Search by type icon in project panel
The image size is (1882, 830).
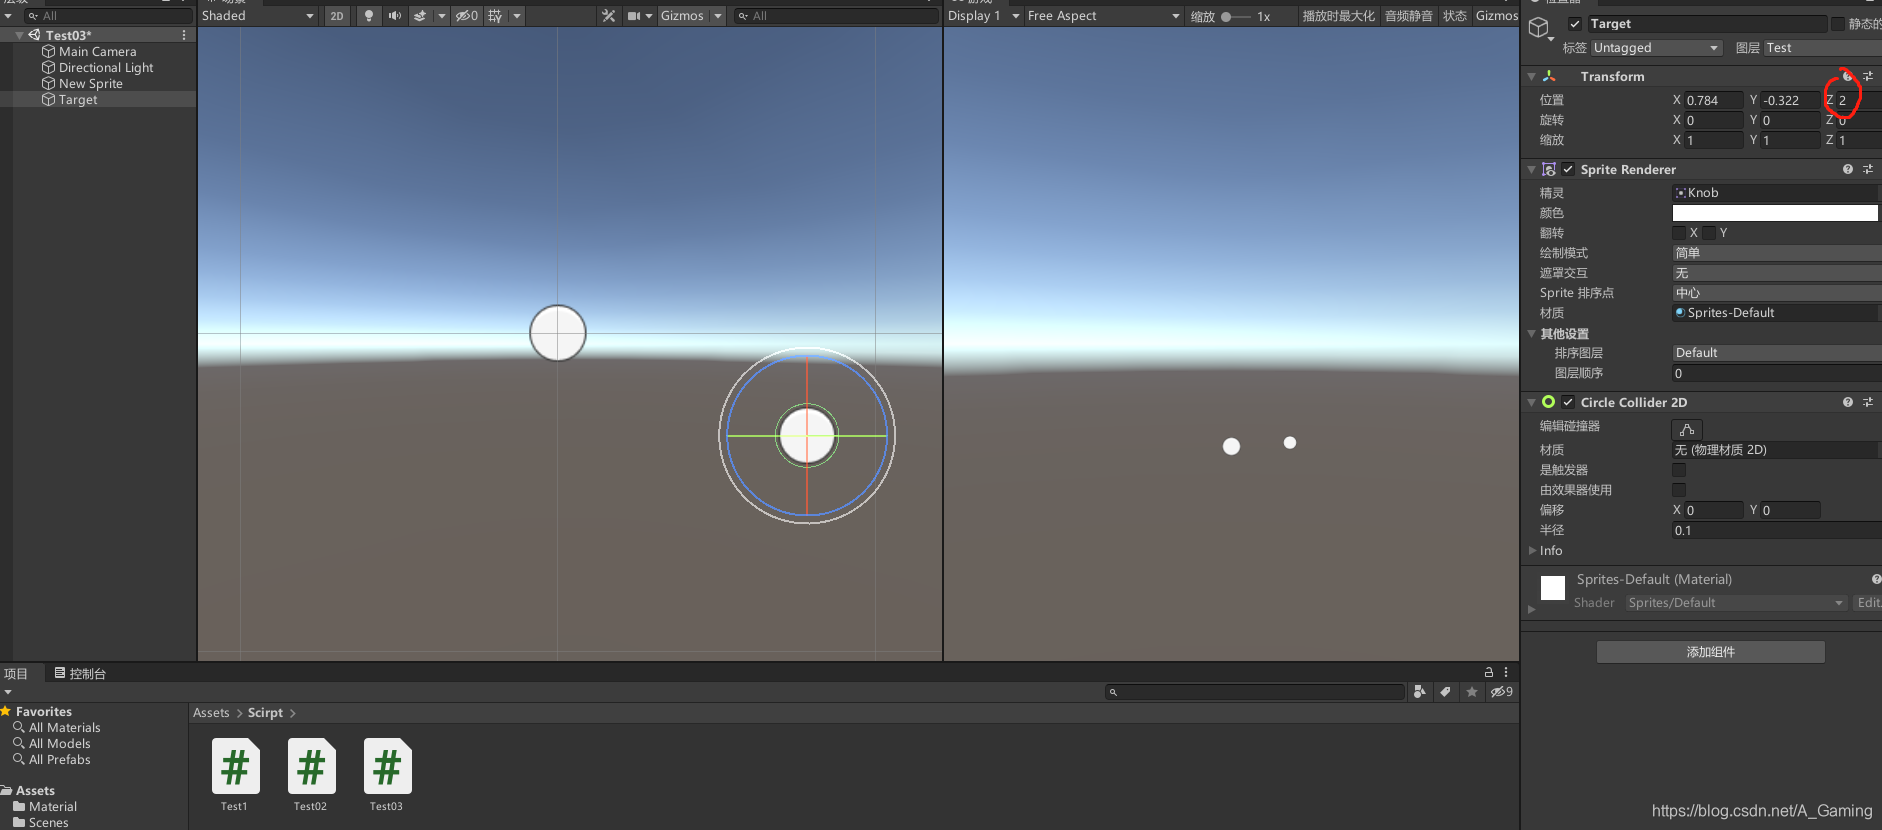[1419, 692]
